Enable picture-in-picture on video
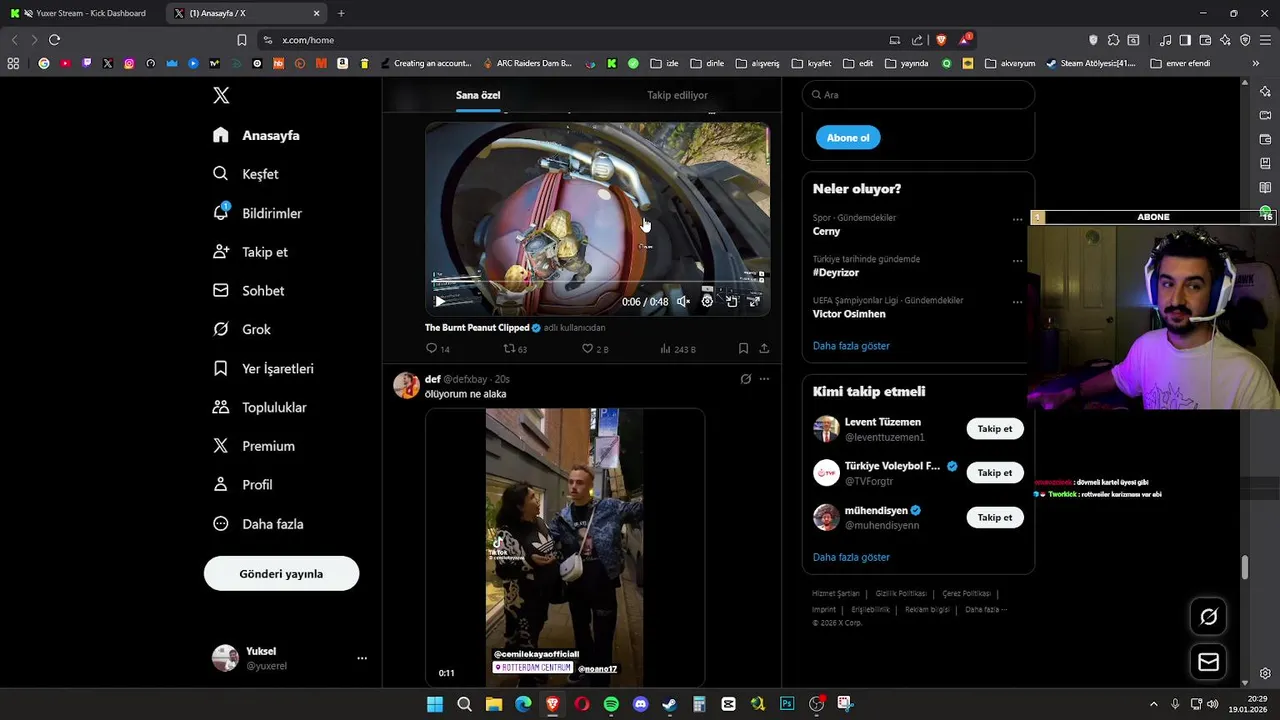 [731, 301]
